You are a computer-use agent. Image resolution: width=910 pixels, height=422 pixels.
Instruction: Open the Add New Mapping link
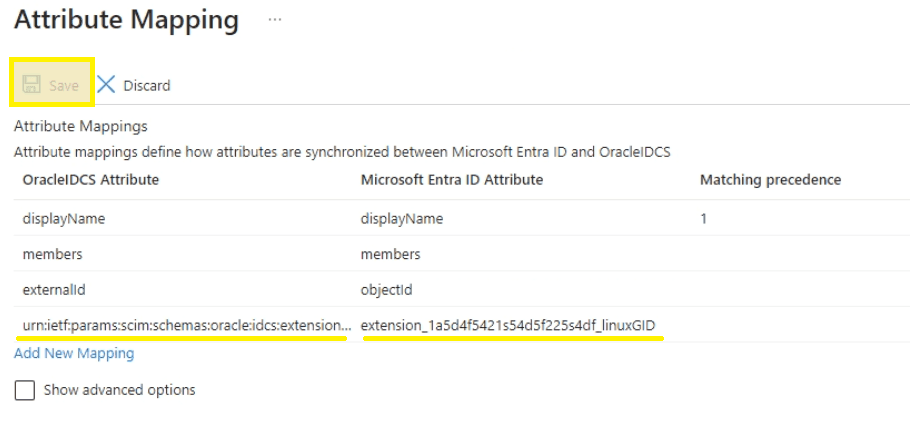pos(74,353)
